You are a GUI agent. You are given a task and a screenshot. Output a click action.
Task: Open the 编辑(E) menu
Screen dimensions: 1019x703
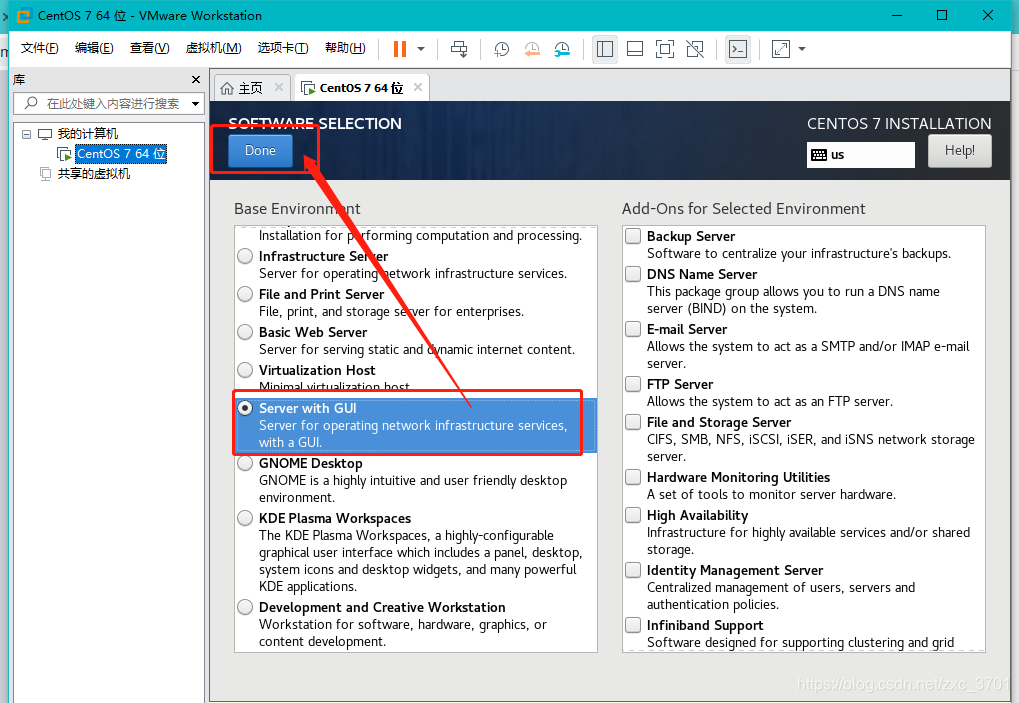pyautogui.click(x=94, y=48)
